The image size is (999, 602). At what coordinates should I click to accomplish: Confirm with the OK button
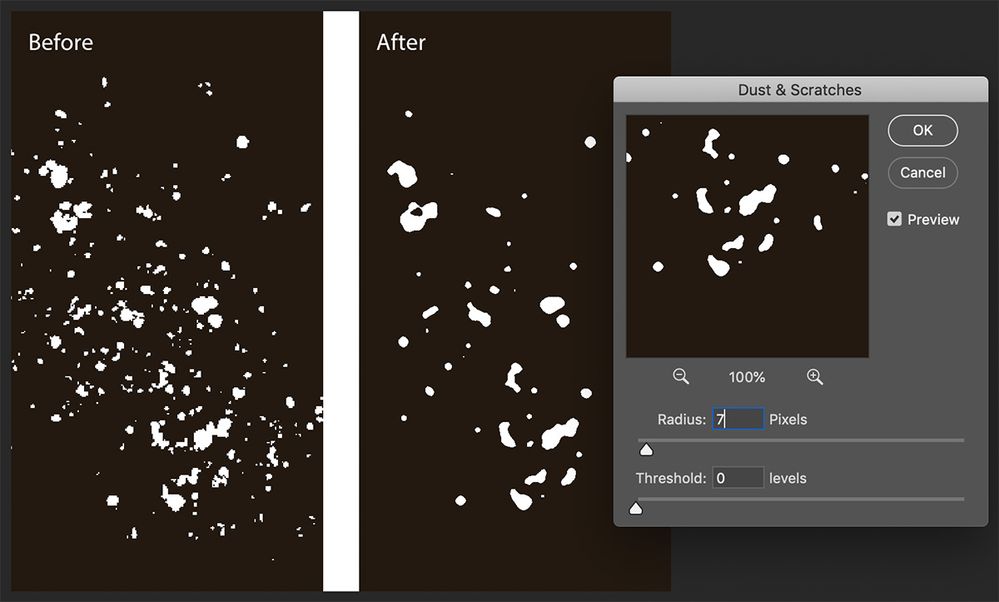[923, 131]
